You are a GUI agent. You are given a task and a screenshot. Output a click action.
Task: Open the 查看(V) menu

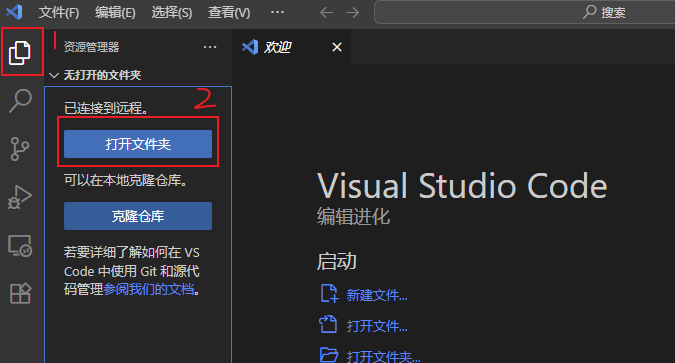coord(229,12)
